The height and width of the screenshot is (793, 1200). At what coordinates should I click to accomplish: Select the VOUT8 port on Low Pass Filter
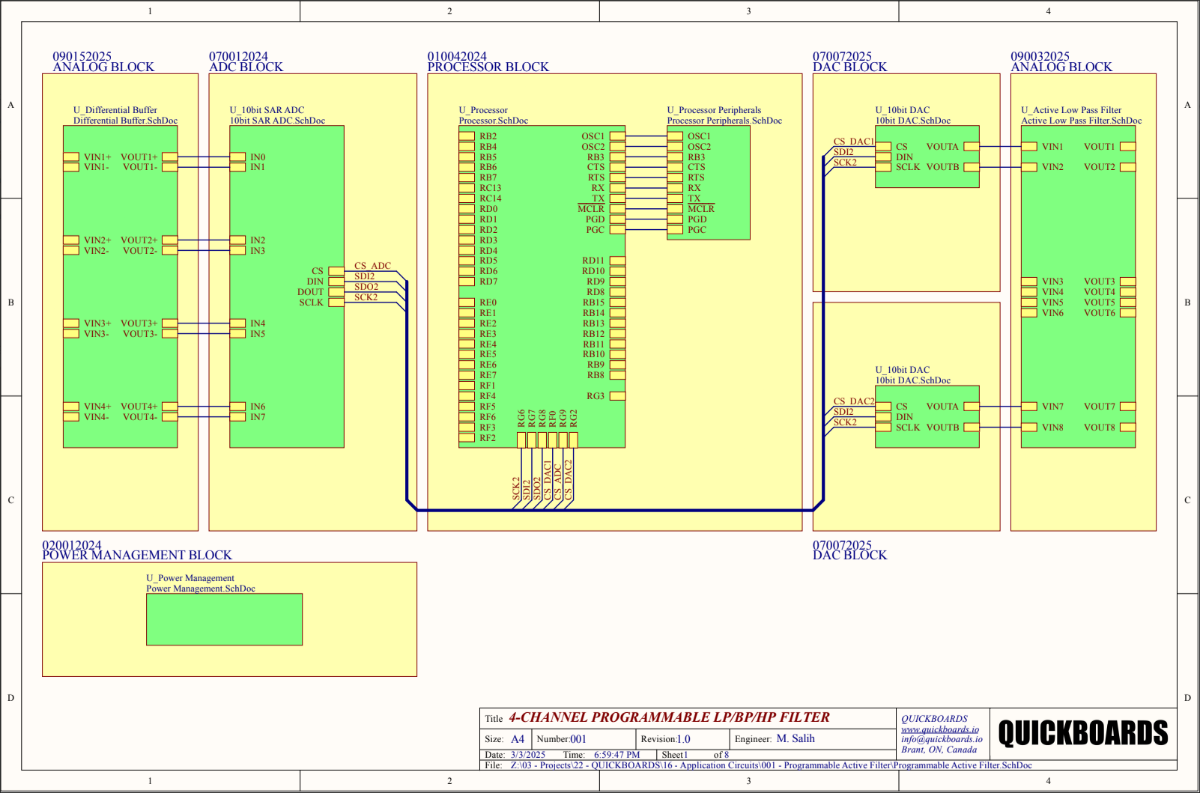coord(1128,428)
